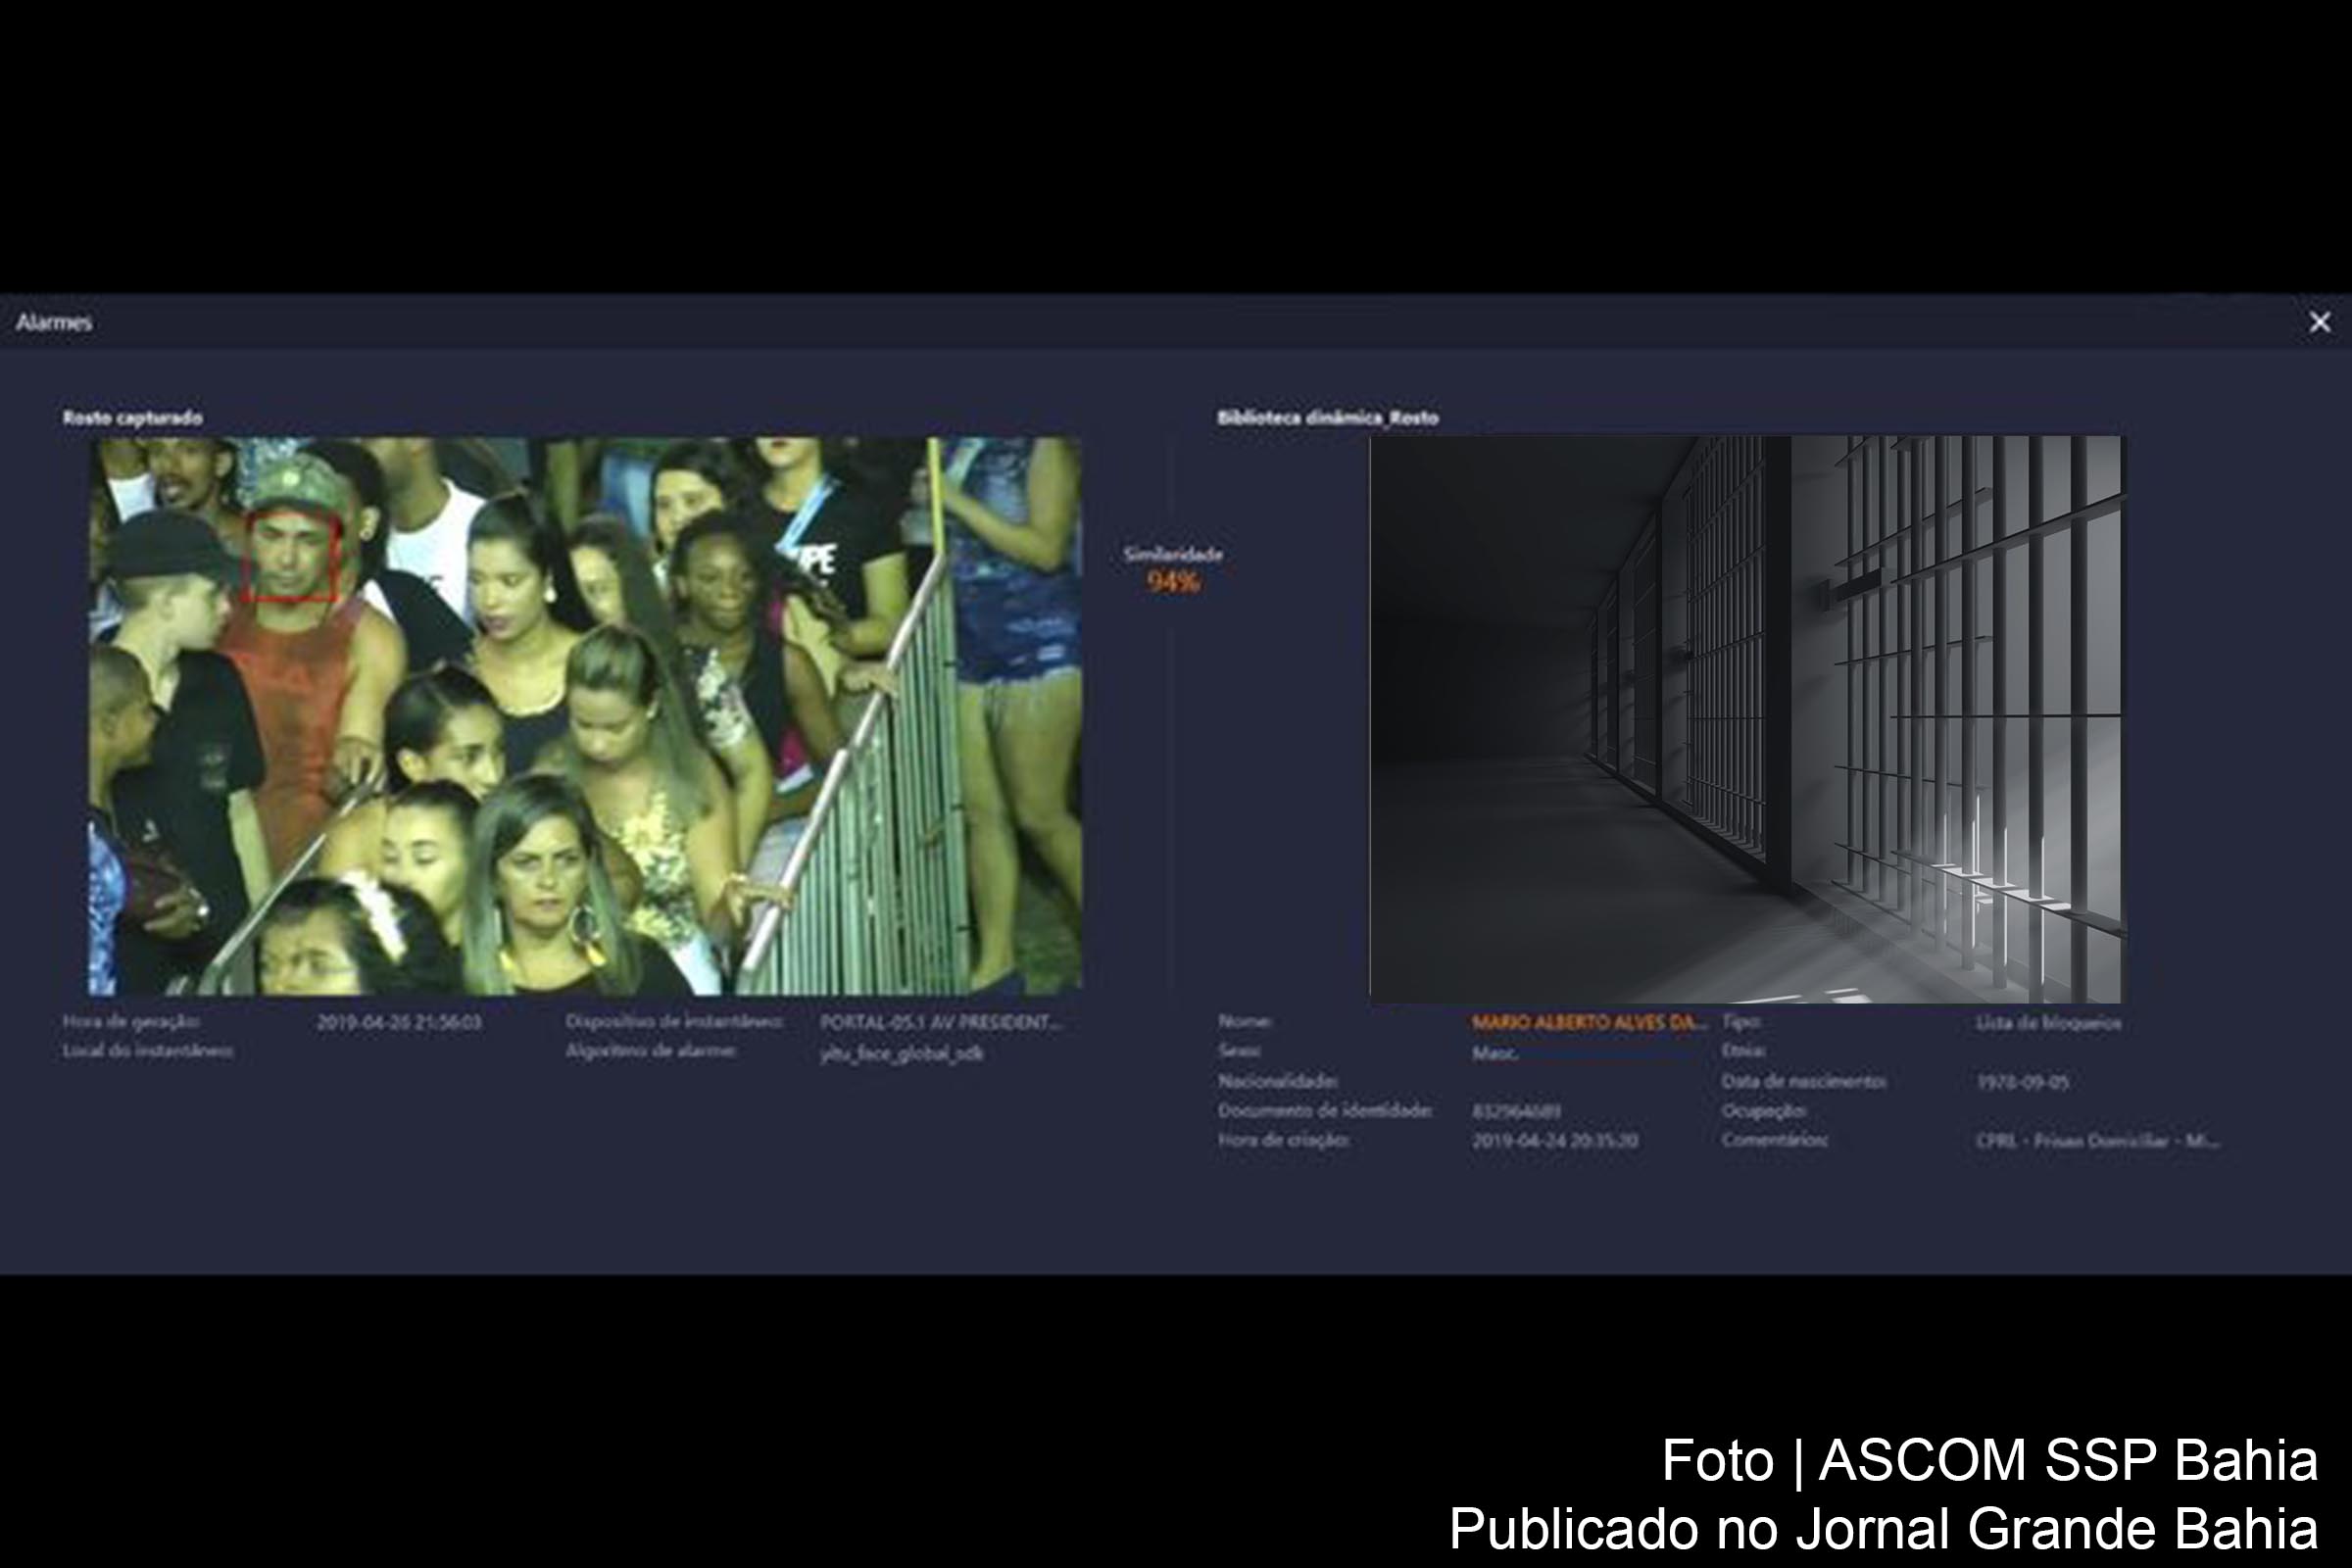Select the 'Rosto capturado' panel heading
Screen dimensions: 2352x1568
(x=132, y=418)
